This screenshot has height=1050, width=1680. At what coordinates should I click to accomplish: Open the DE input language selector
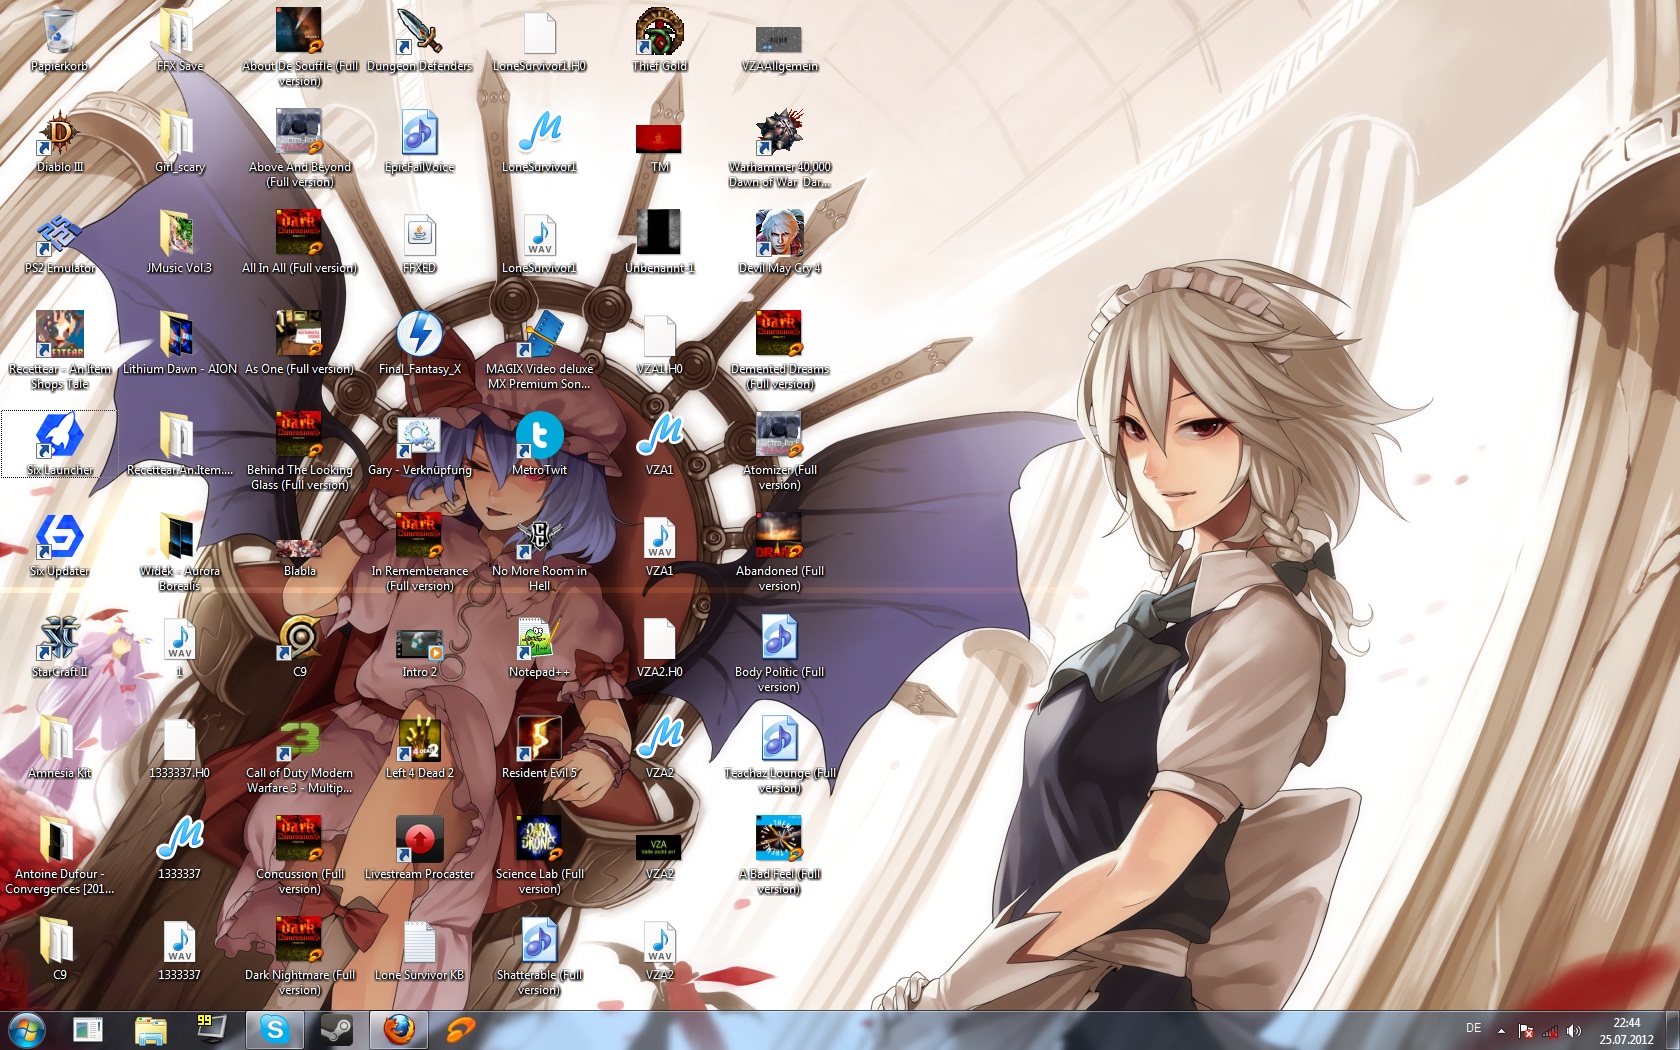coord(1473,1029)
